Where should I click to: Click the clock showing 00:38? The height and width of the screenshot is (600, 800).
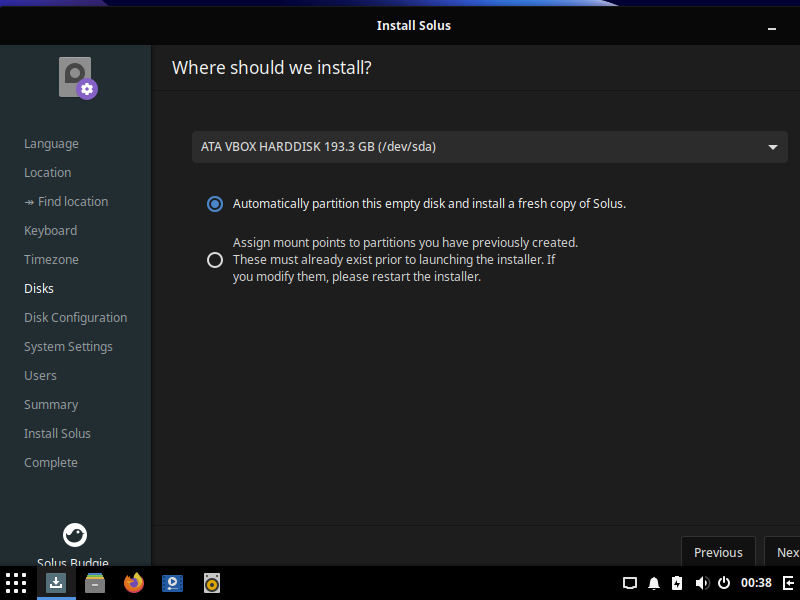click(x=756, y=583)
